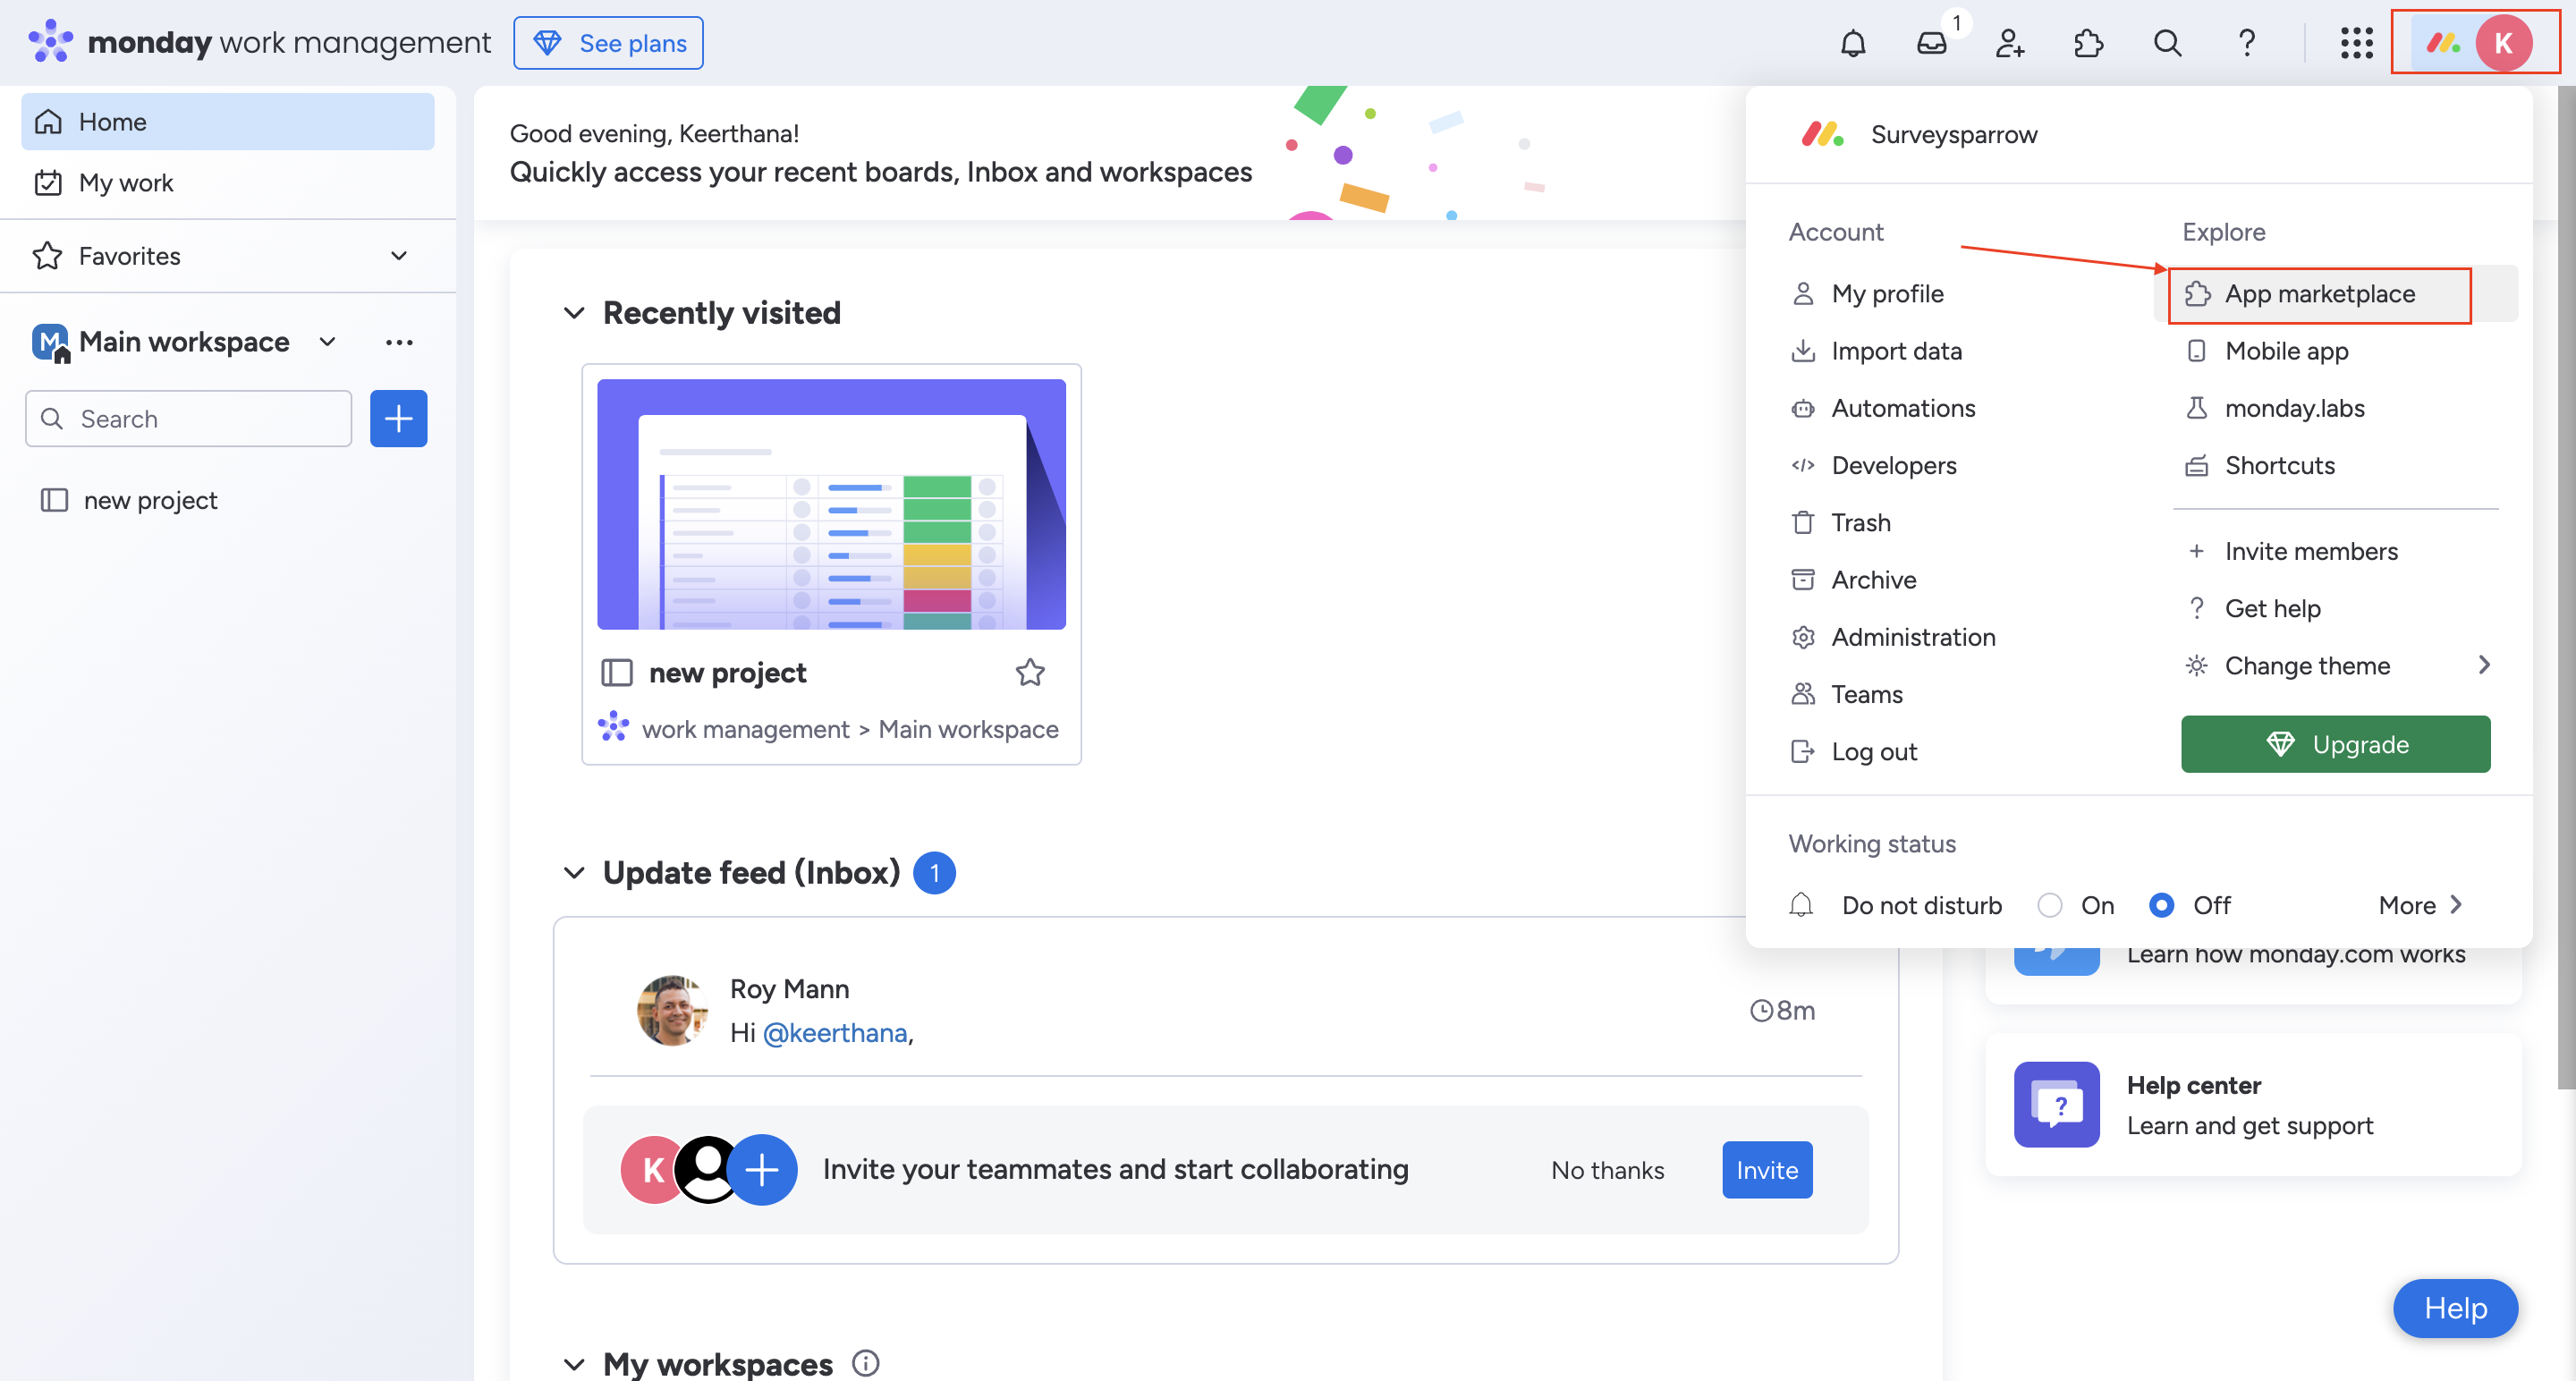Choose Administration in account menu
The image size is (2576, 1381).
[1912, 637]
